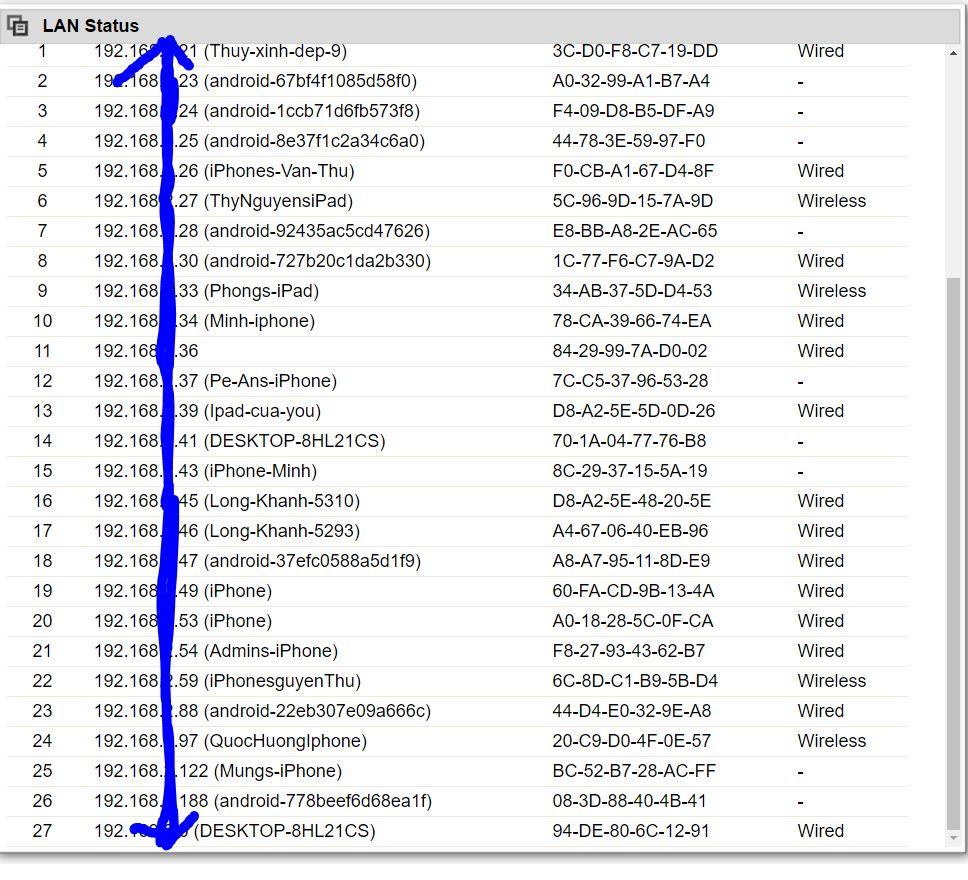Click host android-727b20c1da2b330
The height and width of the screenshot is (880, 968).
point(317,261)
